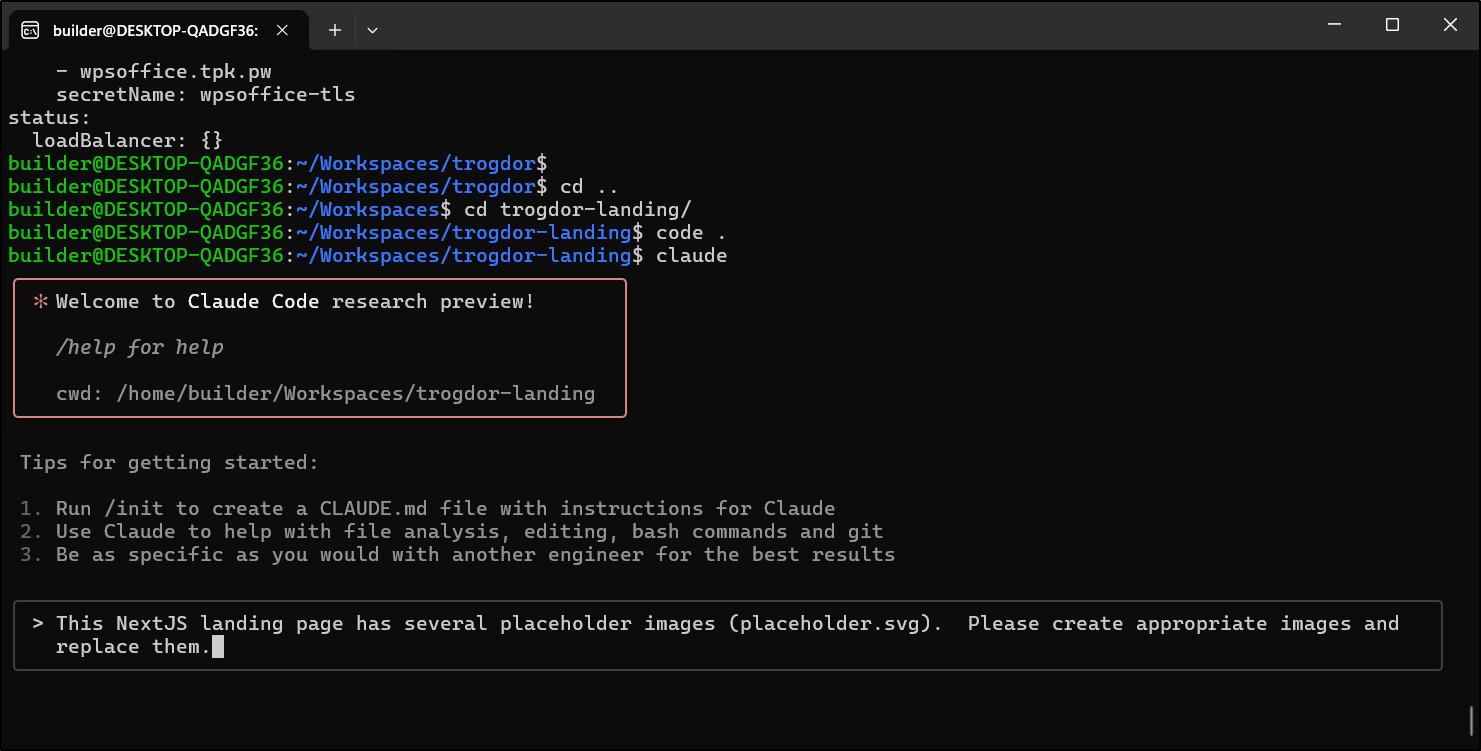1481x751 pixels.
Task: Minimize the terminal window
Action: (x=1334, y=25)
